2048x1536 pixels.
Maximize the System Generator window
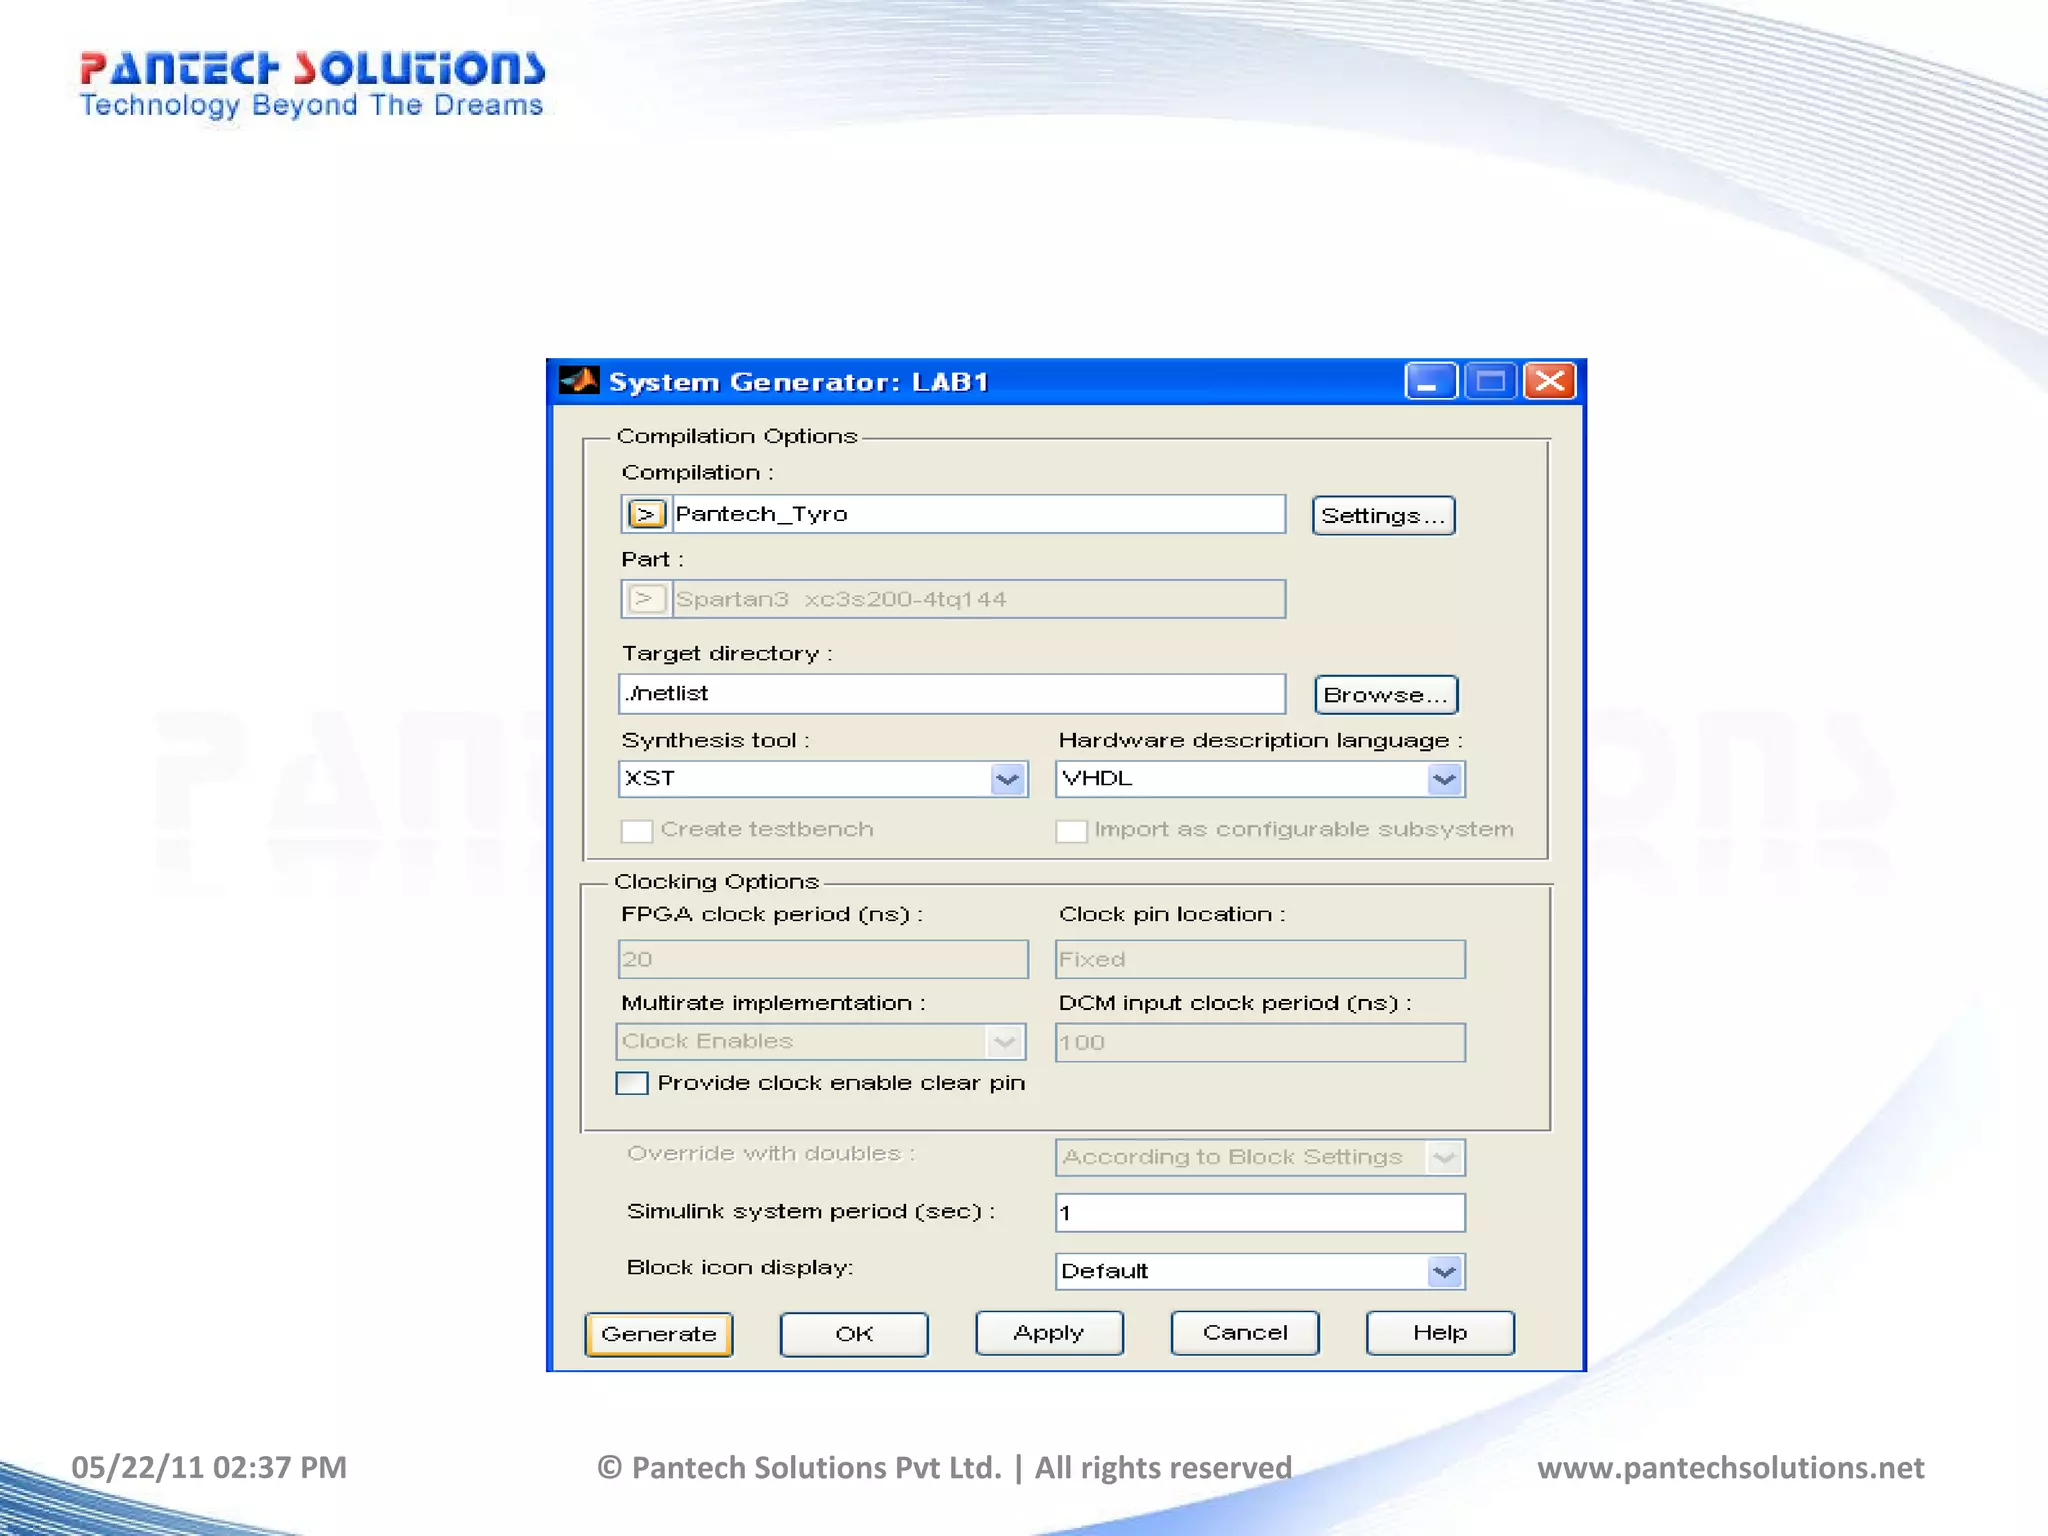[1490, 381]
